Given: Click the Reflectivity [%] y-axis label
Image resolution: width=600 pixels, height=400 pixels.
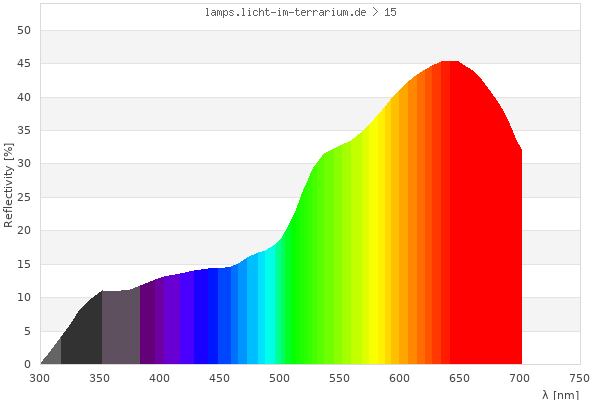Looking at the screenshot, I should [x=9, y=185].
